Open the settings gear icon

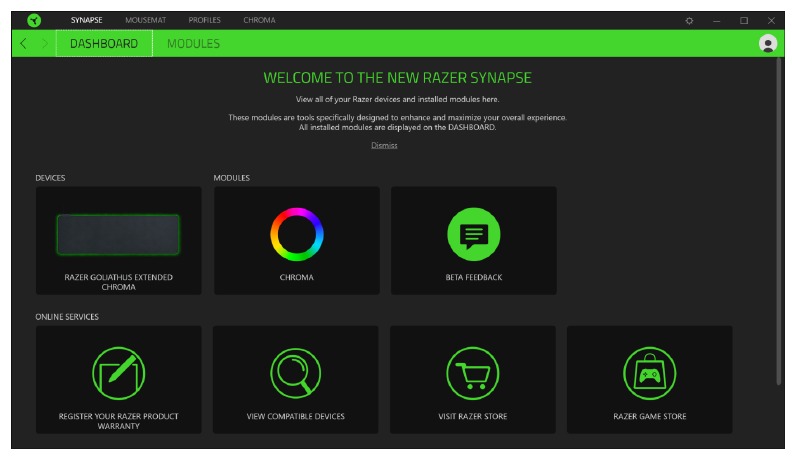pyautogui.click(x=689, y=21)
